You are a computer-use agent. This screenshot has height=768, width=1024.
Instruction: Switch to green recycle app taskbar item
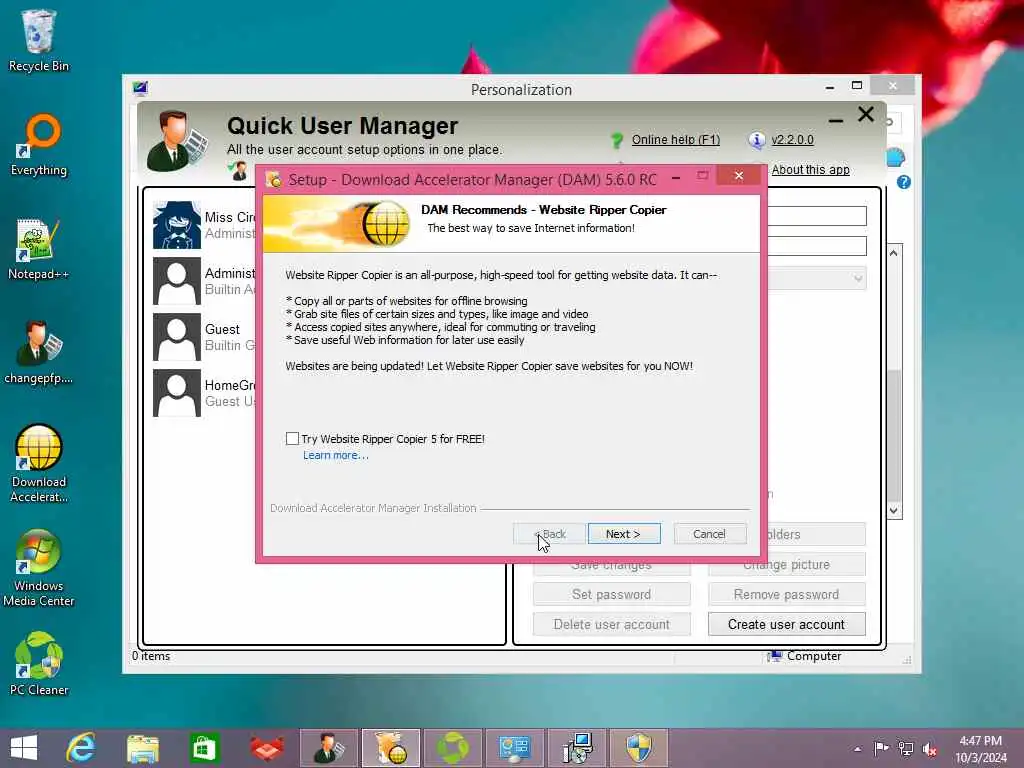tap(453, 748)
